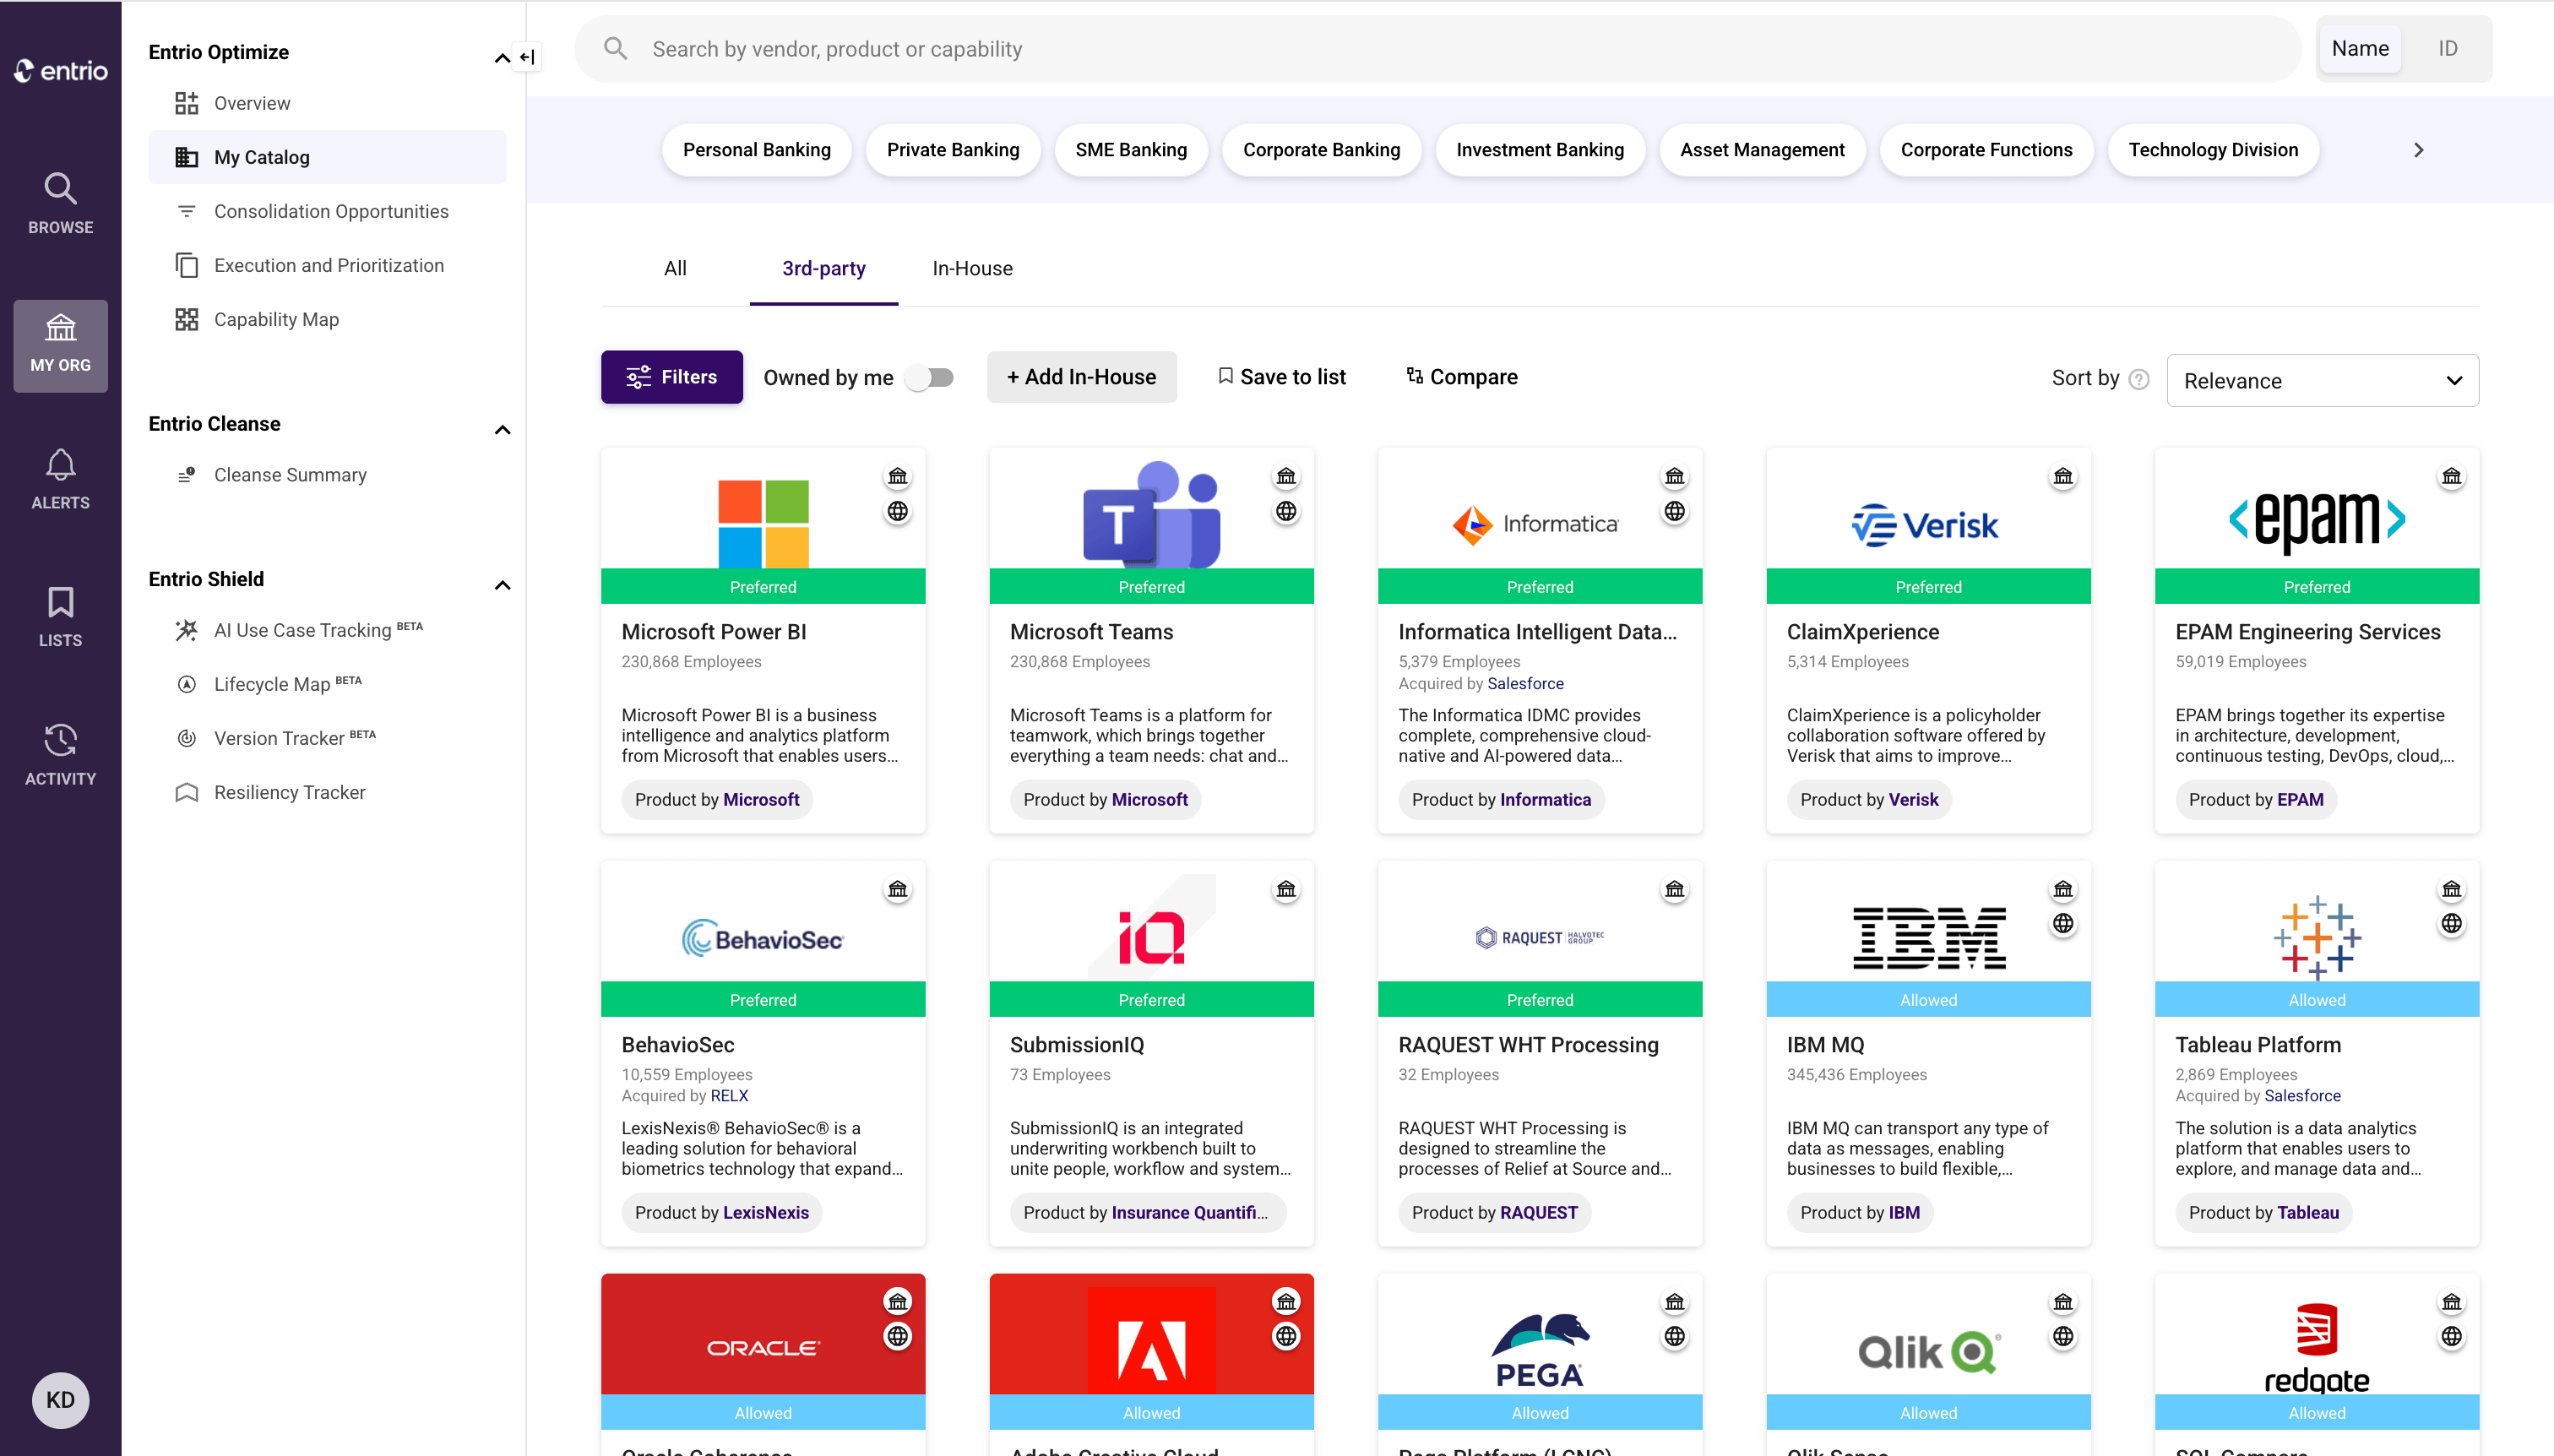Open the Relevance sort dropdown
2554x1456 pixels.
point(2322,380)
